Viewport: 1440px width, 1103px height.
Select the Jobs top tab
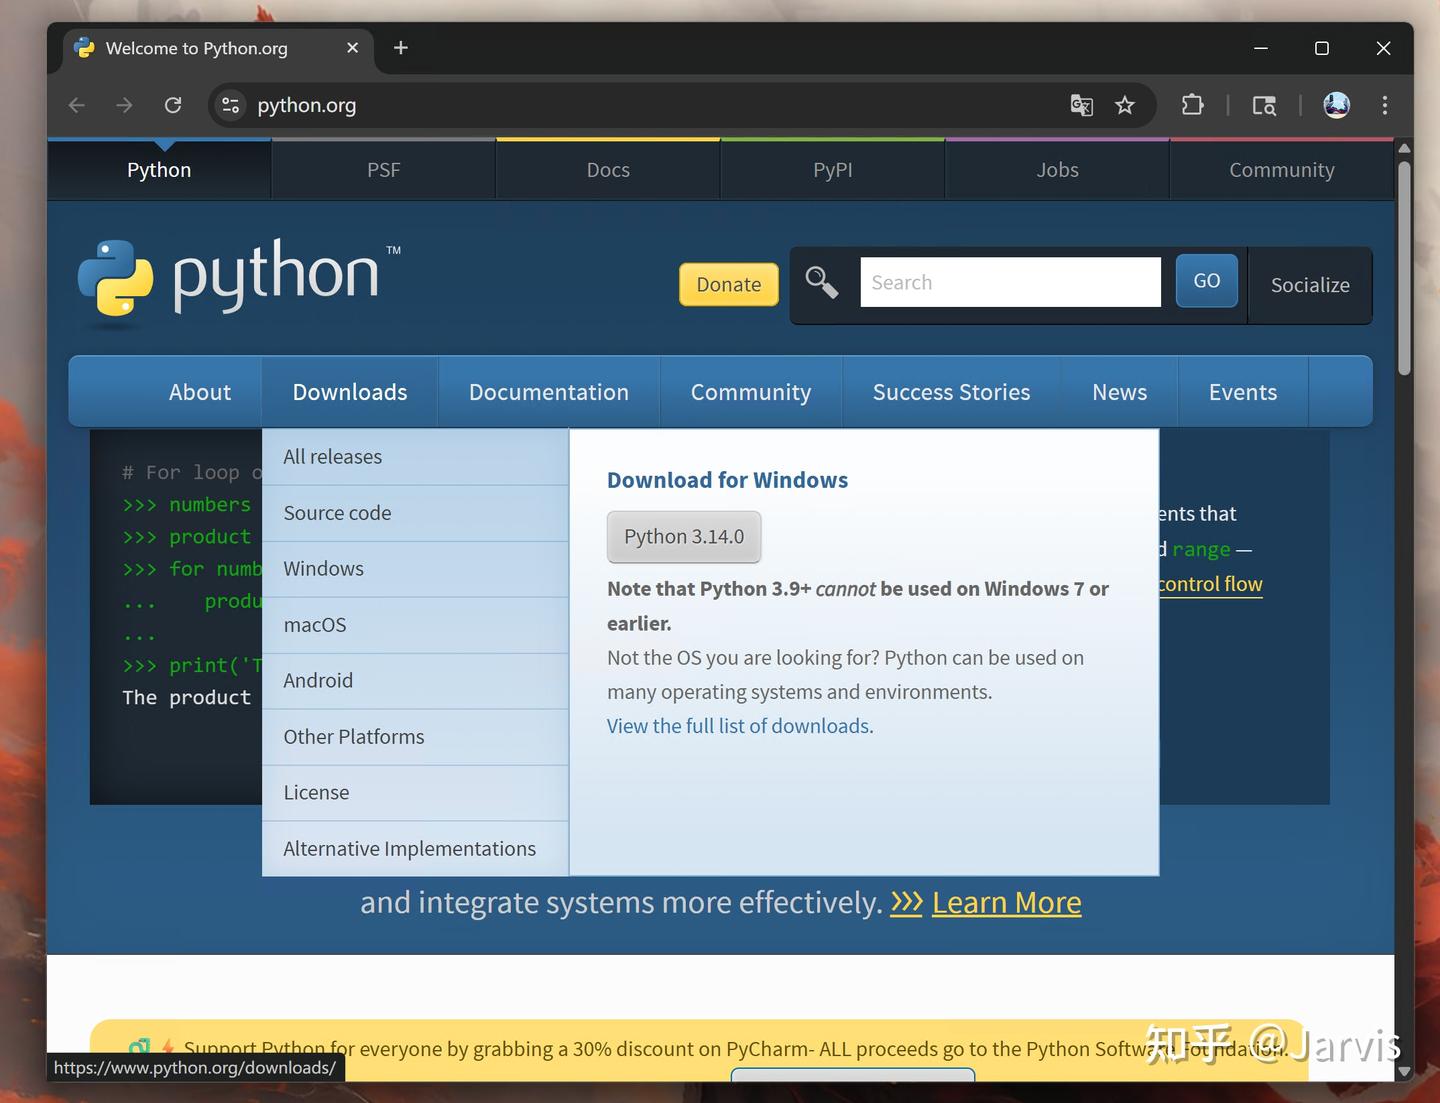[1057, 170]
